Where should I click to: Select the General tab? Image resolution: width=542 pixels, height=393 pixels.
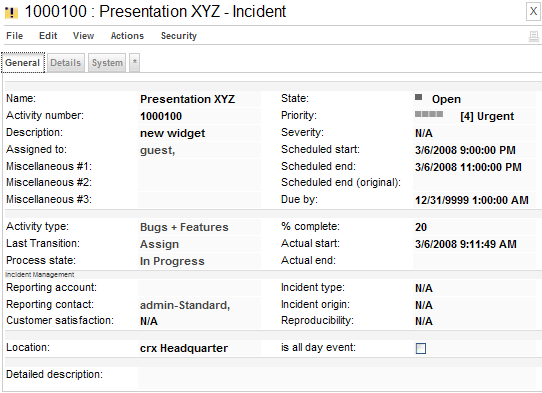tap(23, 63)
